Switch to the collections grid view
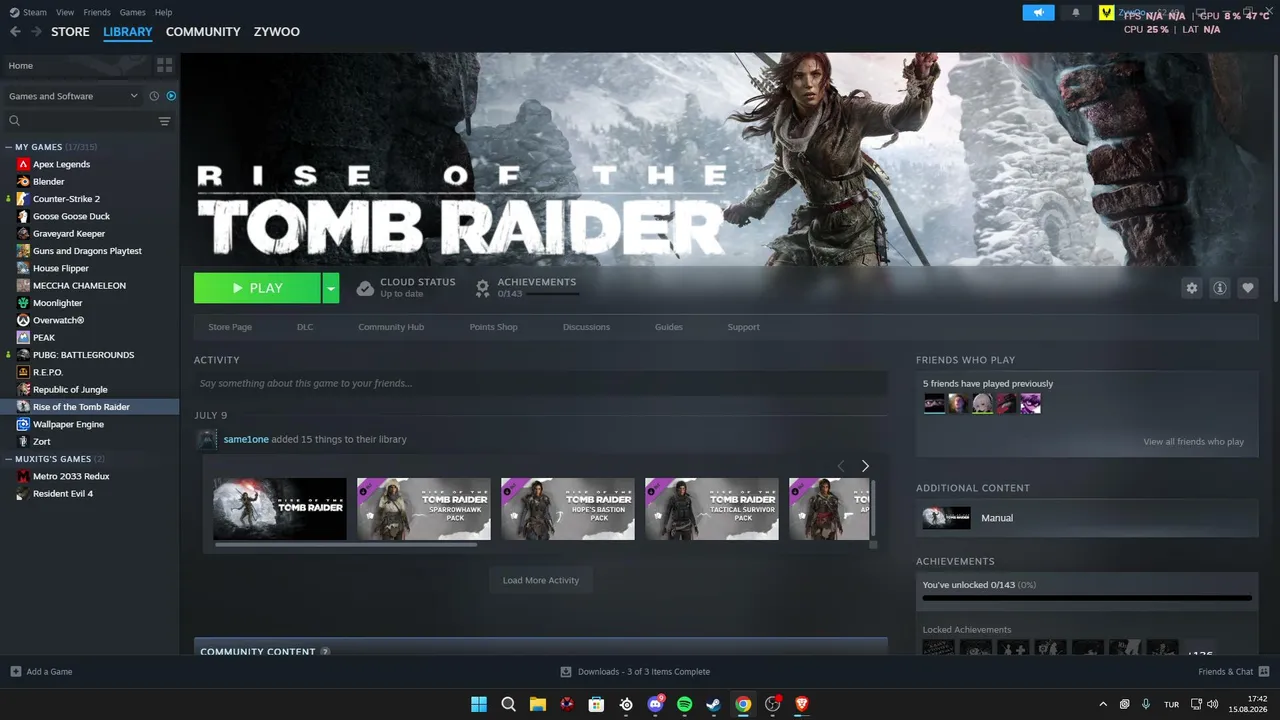 [164, 65]
